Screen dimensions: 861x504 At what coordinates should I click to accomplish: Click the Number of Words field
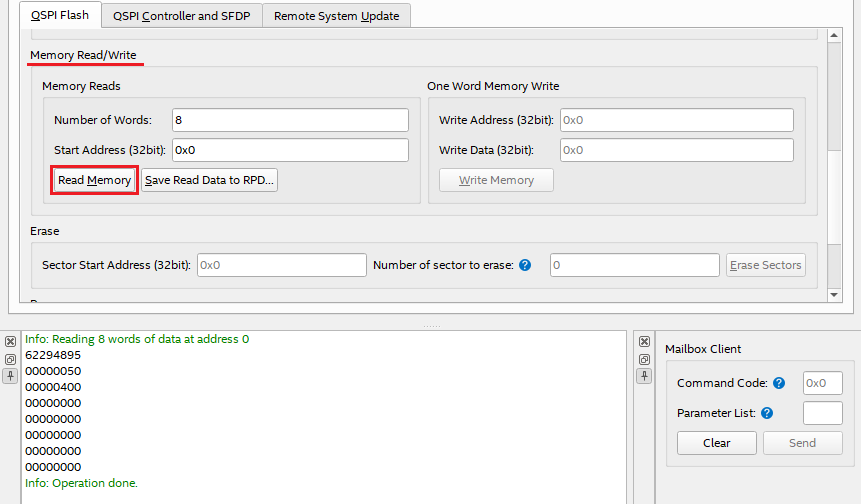click(290, 120)
